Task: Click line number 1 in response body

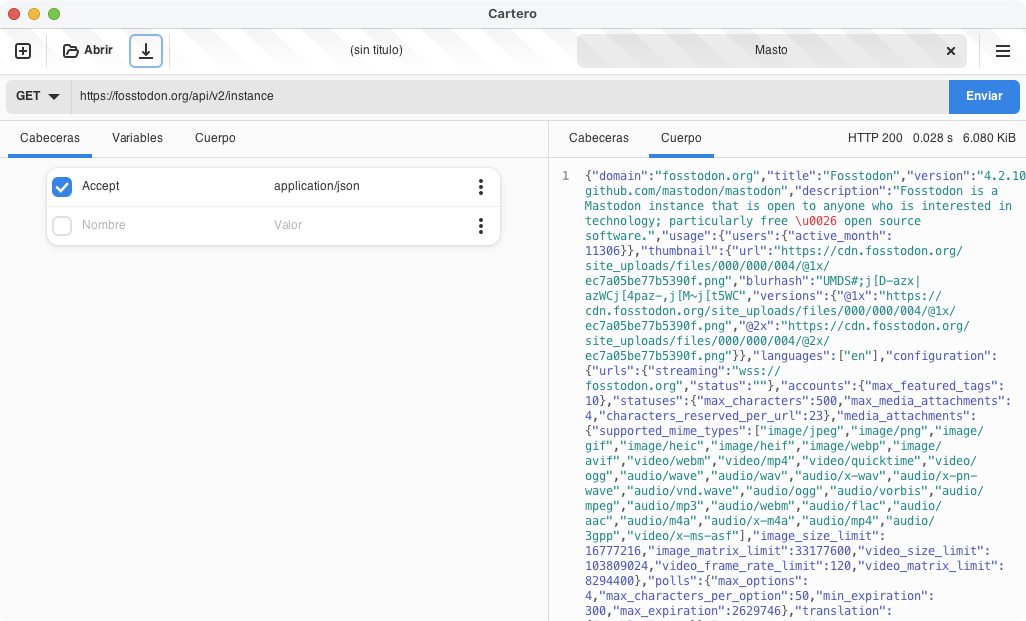Action: [x=566, y=176]
